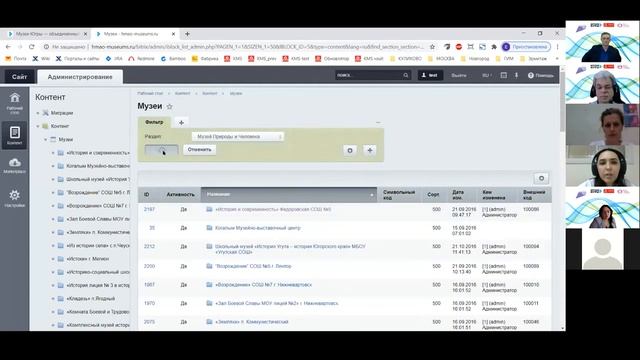Click the Выйти logout link
The height and width of the screenshot is (360, 640).
coord(459,76)
